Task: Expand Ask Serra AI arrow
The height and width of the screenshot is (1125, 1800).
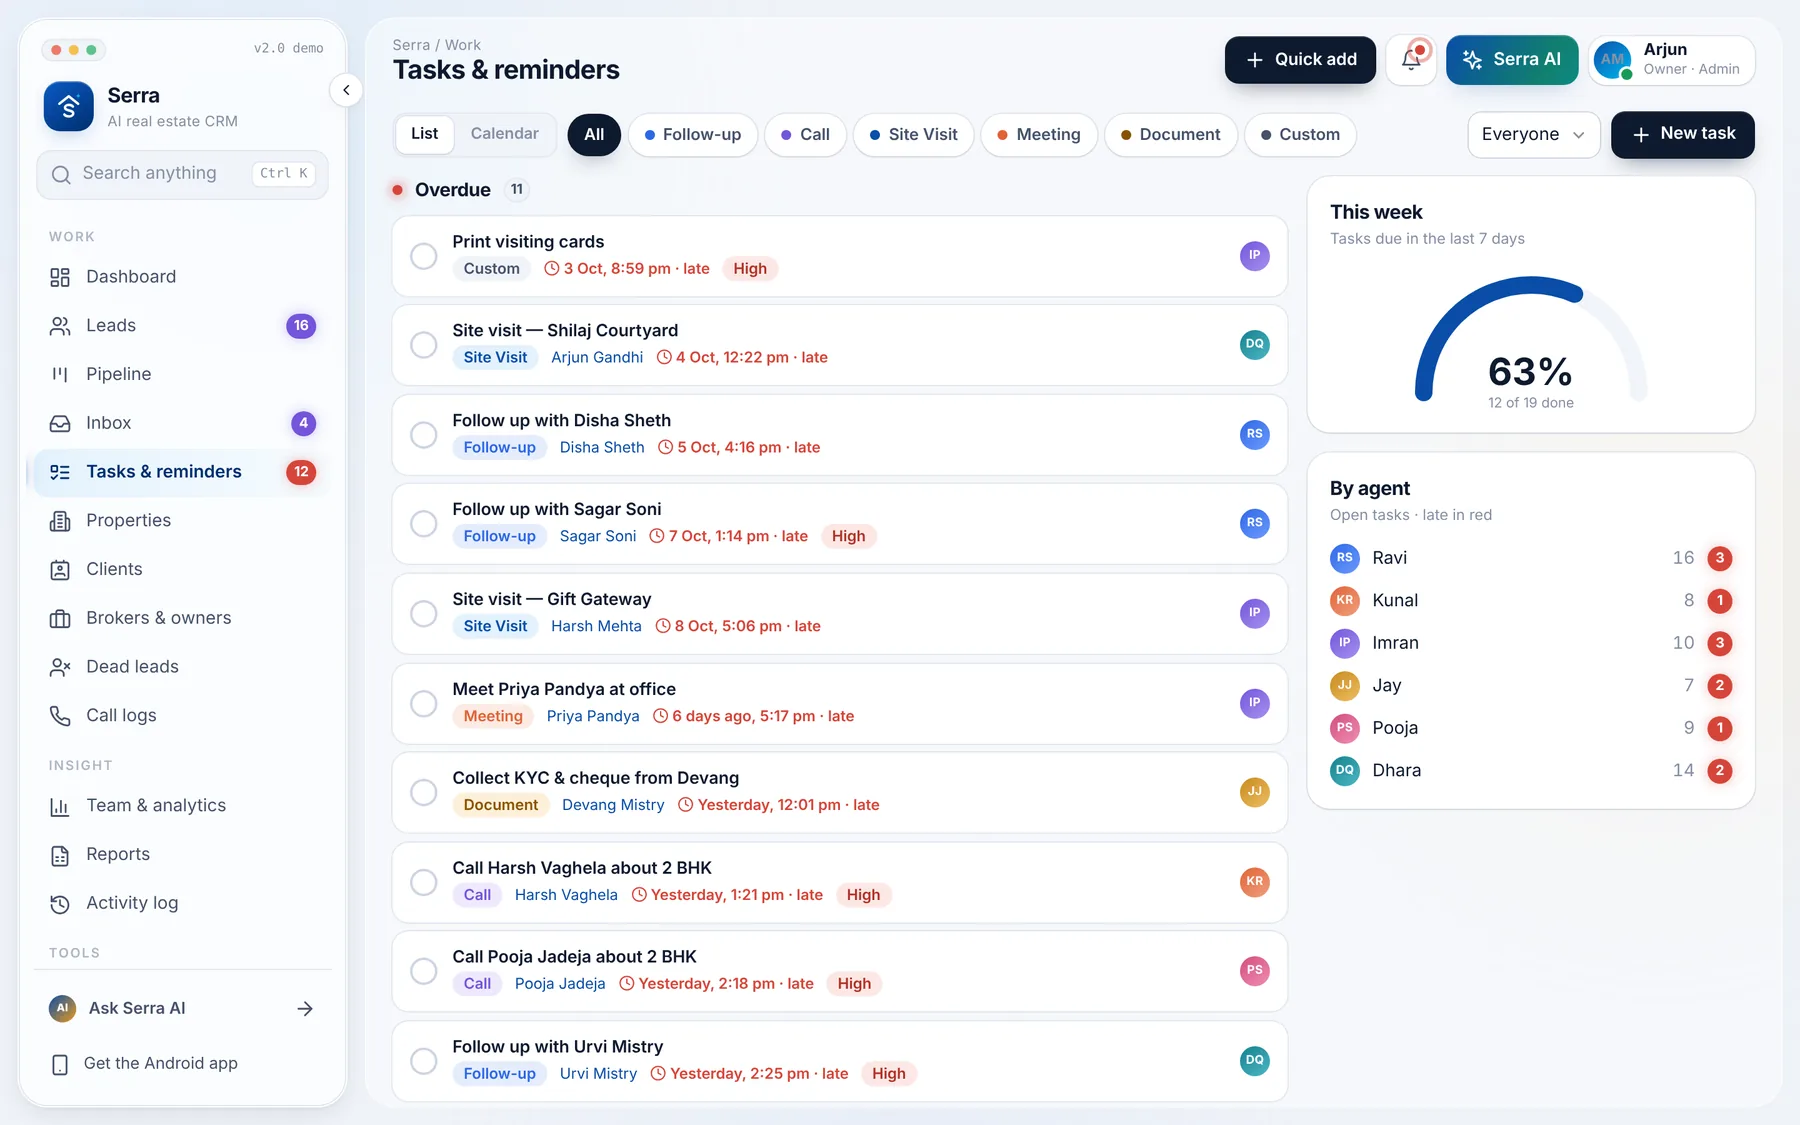Action: click(x=305, y=1009)
